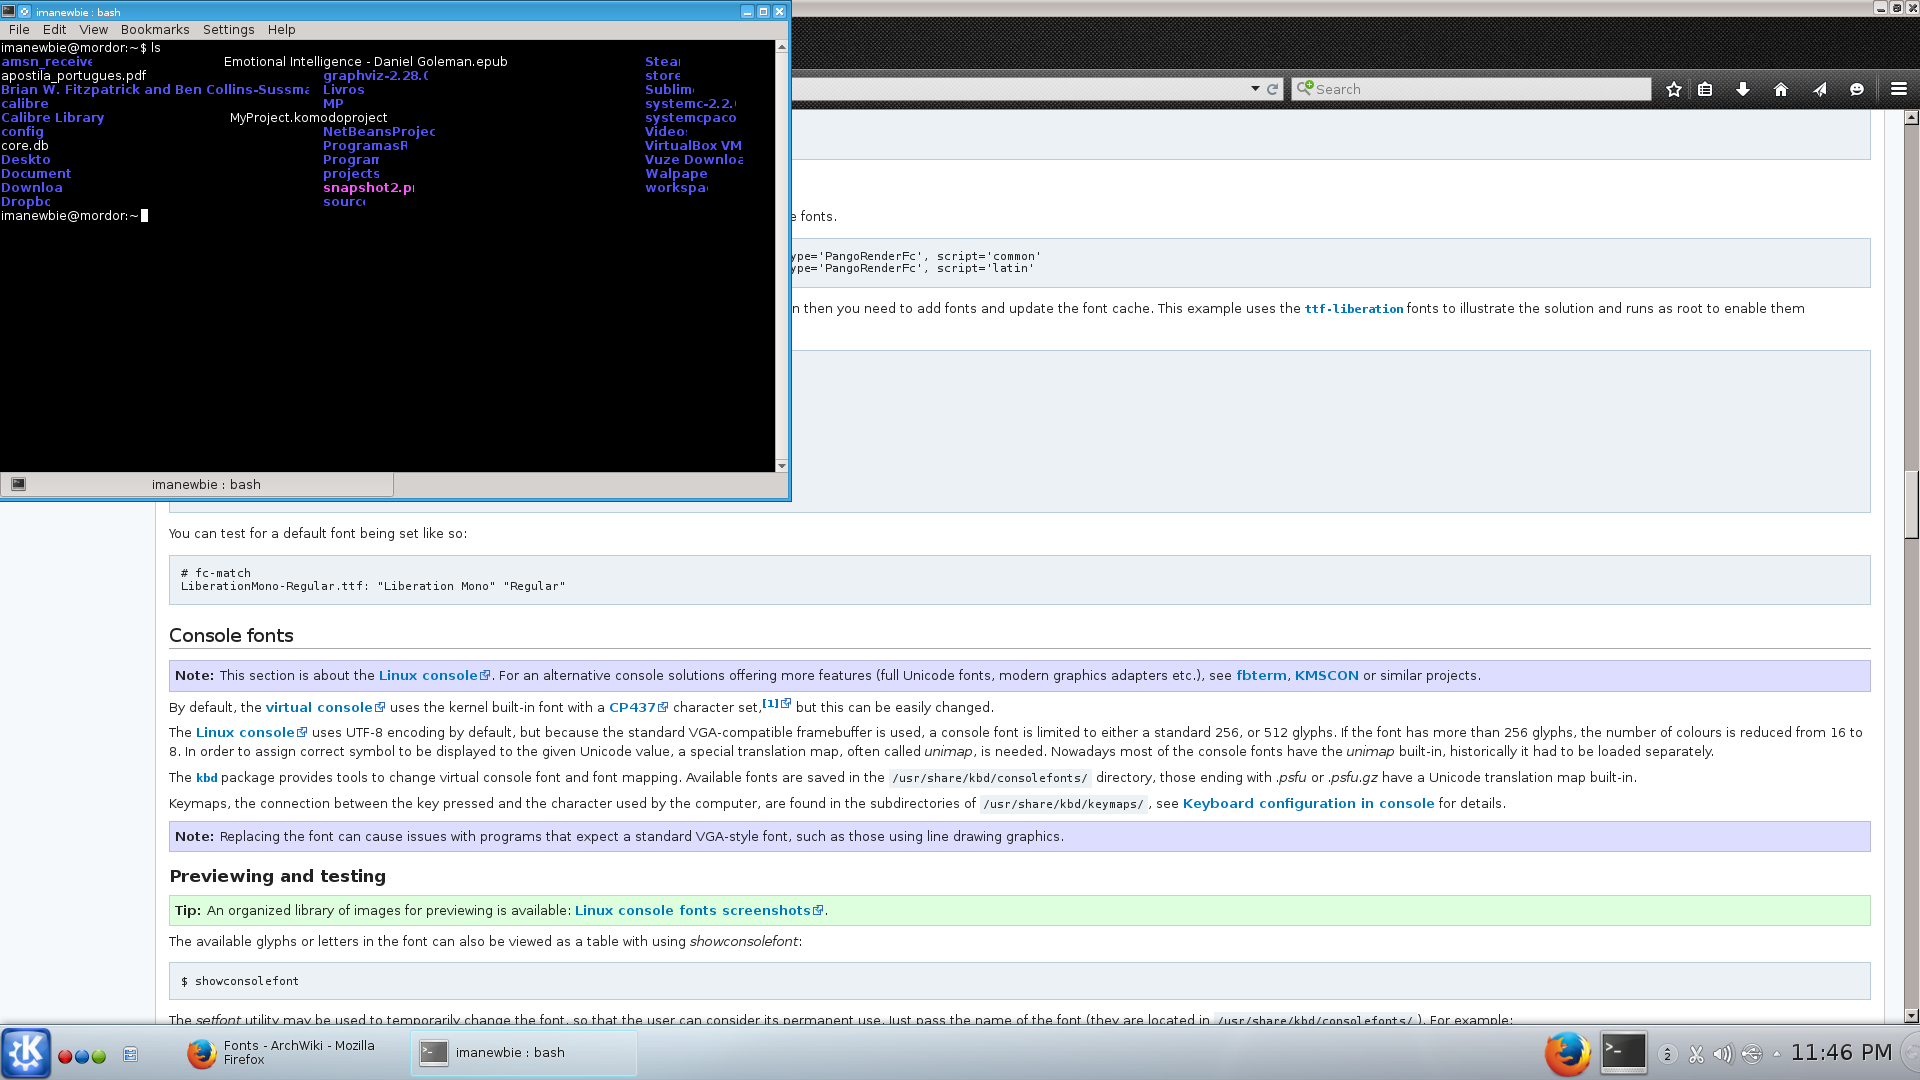Go to Firefox home page icon

tap(1781, 90)
